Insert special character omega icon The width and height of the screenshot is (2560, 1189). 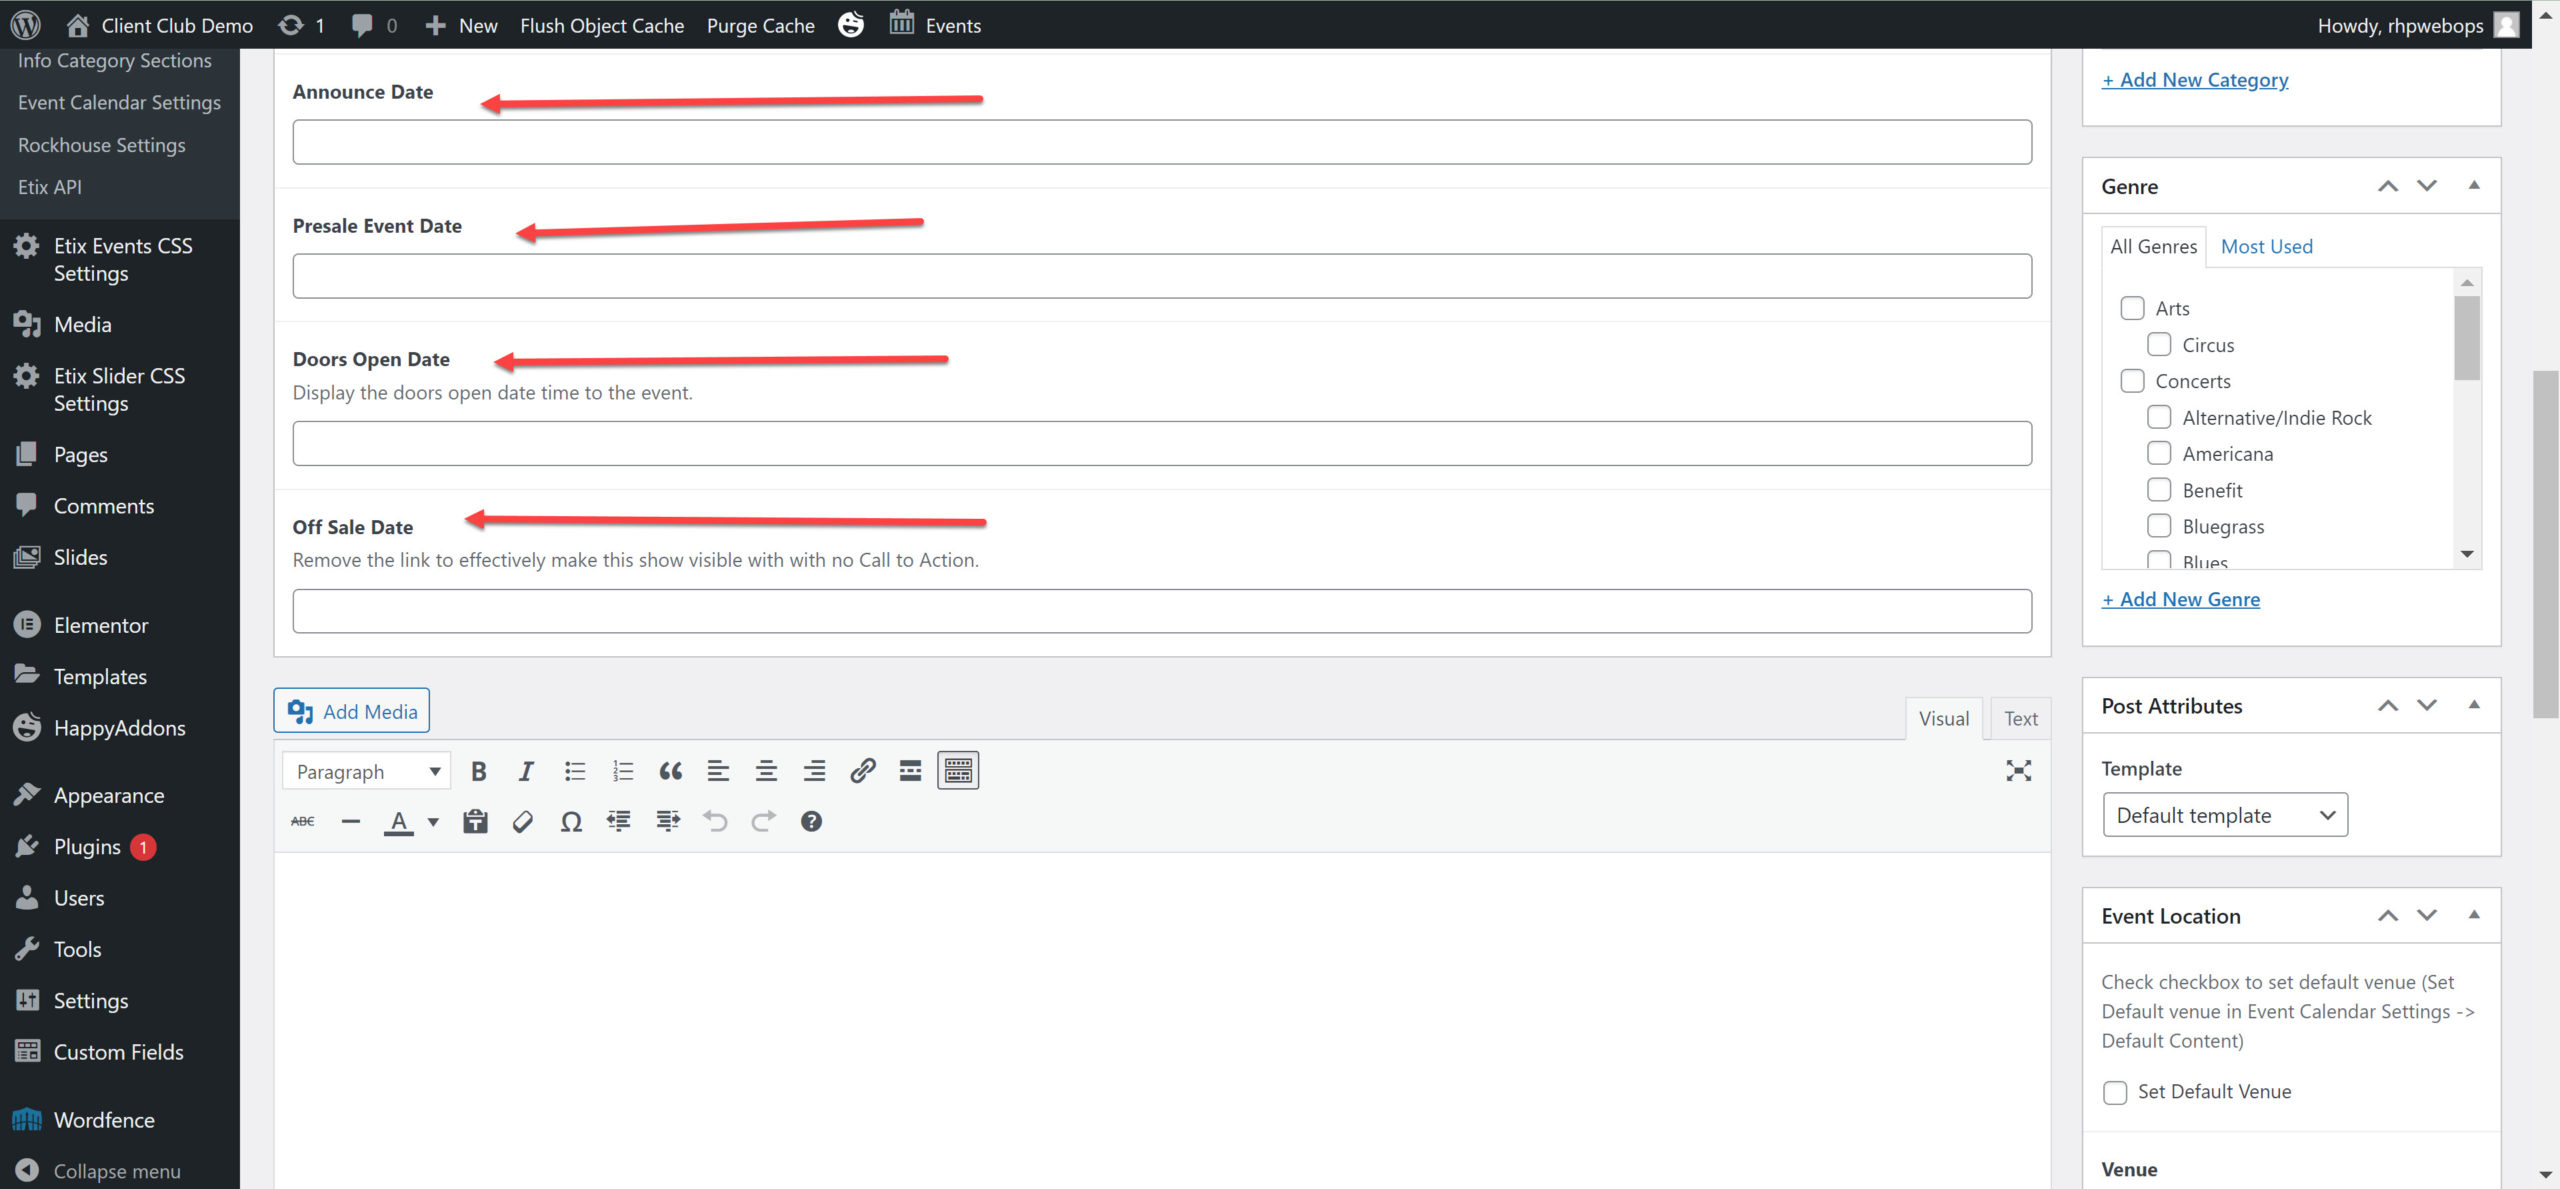pos(571,822)
